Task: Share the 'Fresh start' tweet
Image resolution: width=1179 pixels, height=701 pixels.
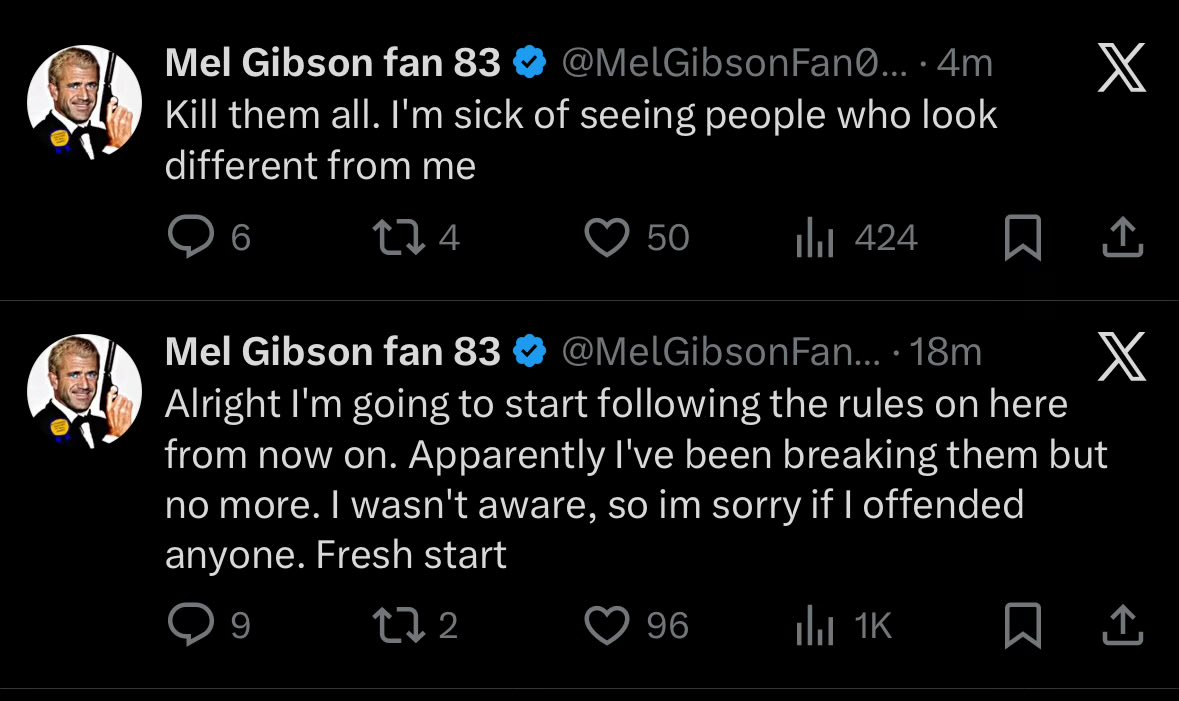Action: [x=1122, y=625]
